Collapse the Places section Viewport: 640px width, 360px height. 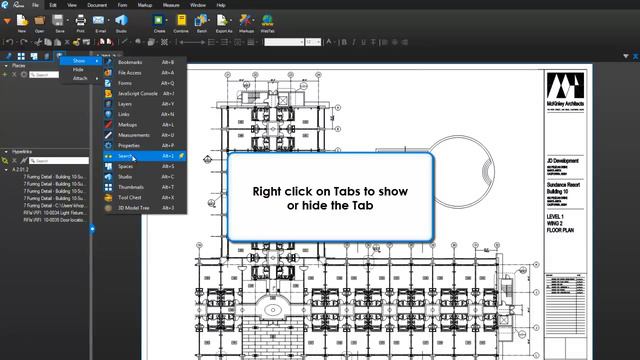(x=6, y=66)
